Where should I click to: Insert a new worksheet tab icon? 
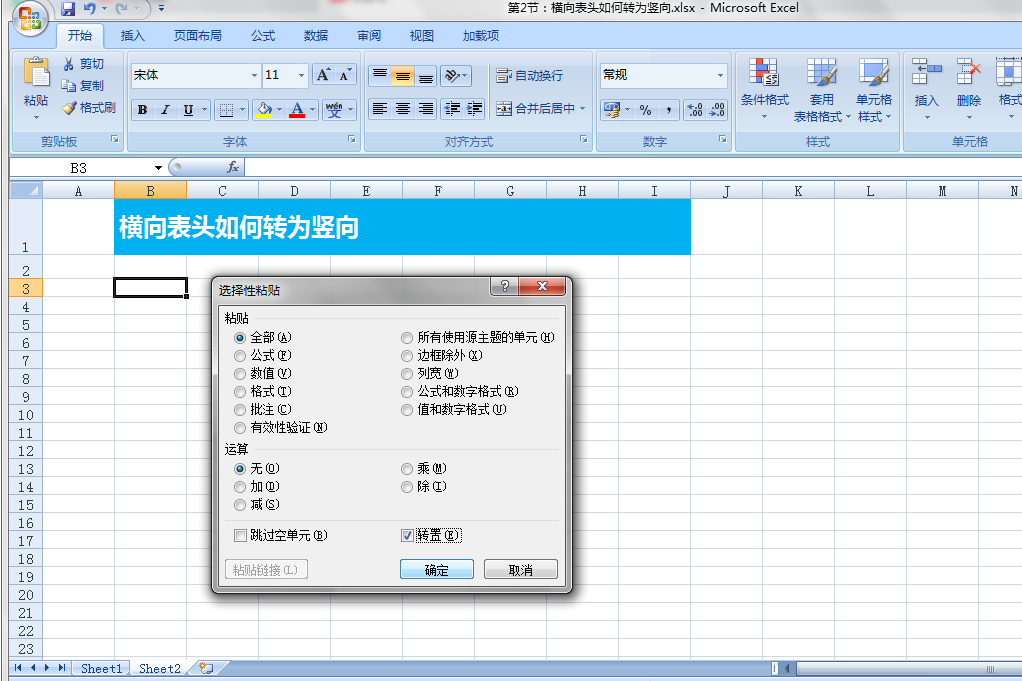click(x=207, y=668)
